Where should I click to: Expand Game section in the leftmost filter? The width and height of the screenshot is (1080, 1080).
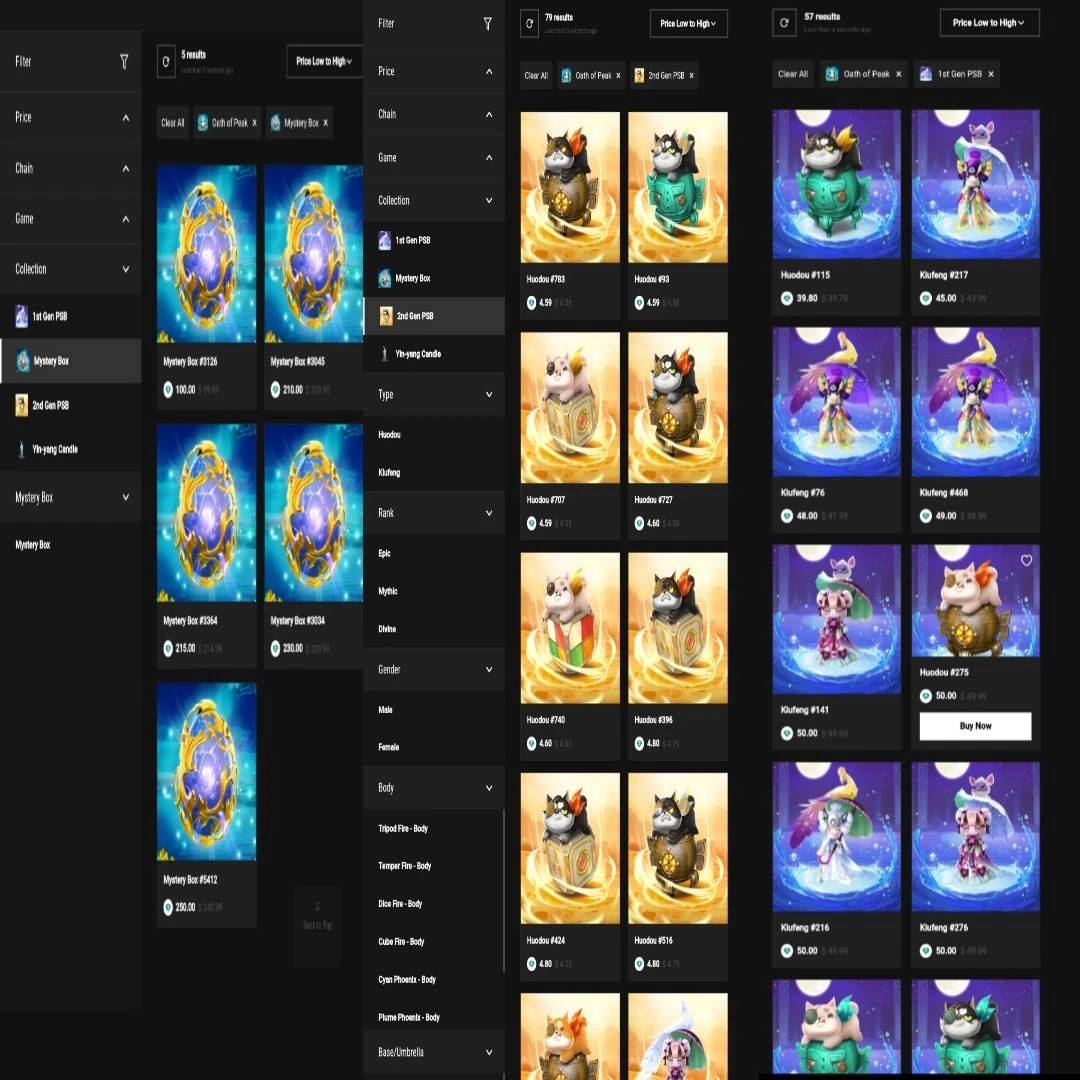tap(70, 219)
